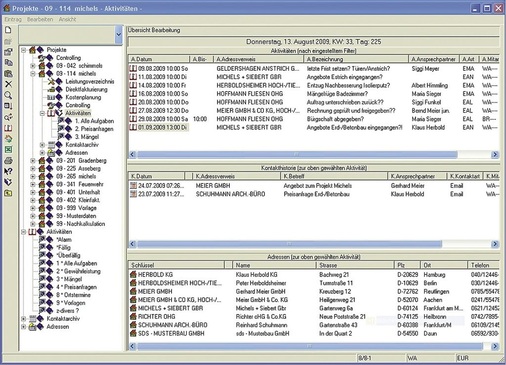
Task: Open the Eintrag menu
Action: [x=13, y=19]
